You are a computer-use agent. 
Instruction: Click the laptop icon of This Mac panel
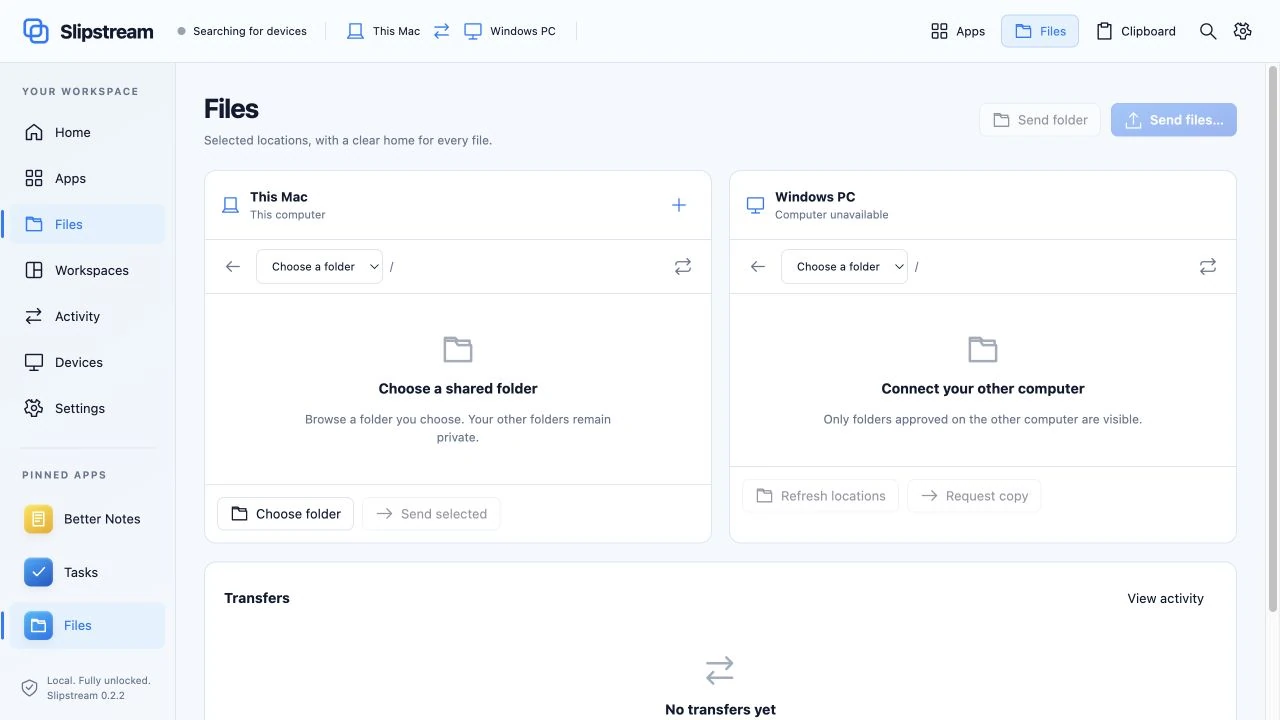[230, 205]
